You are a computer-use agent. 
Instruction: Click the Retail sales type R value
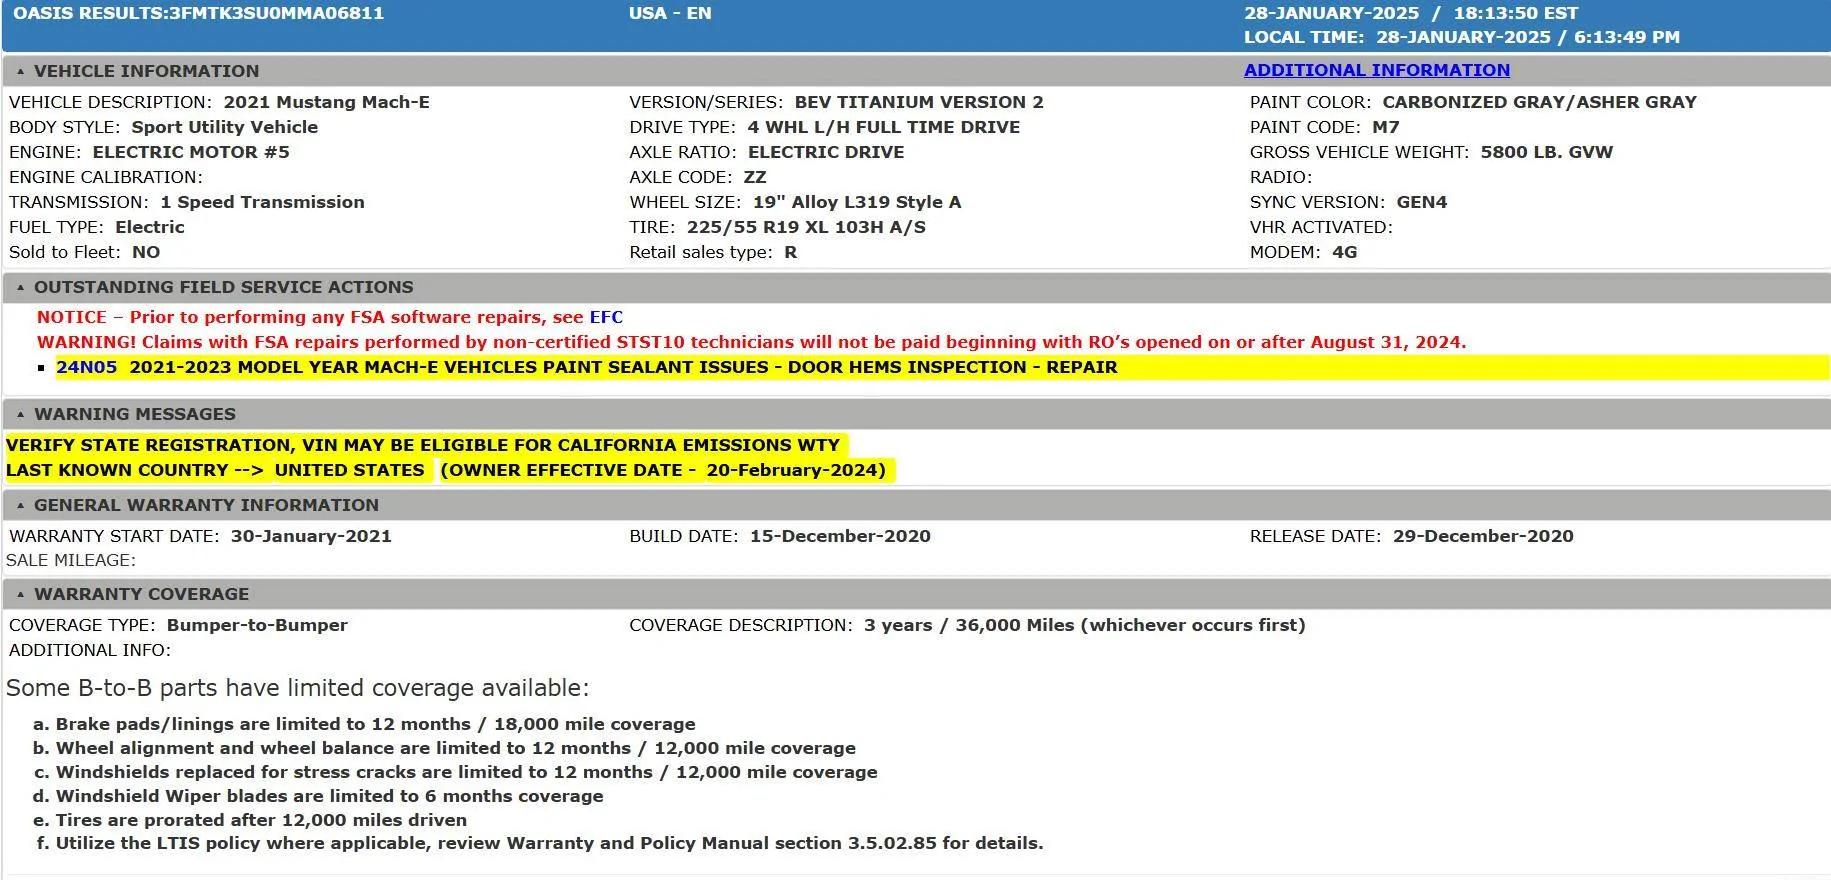tap(791, 252)
